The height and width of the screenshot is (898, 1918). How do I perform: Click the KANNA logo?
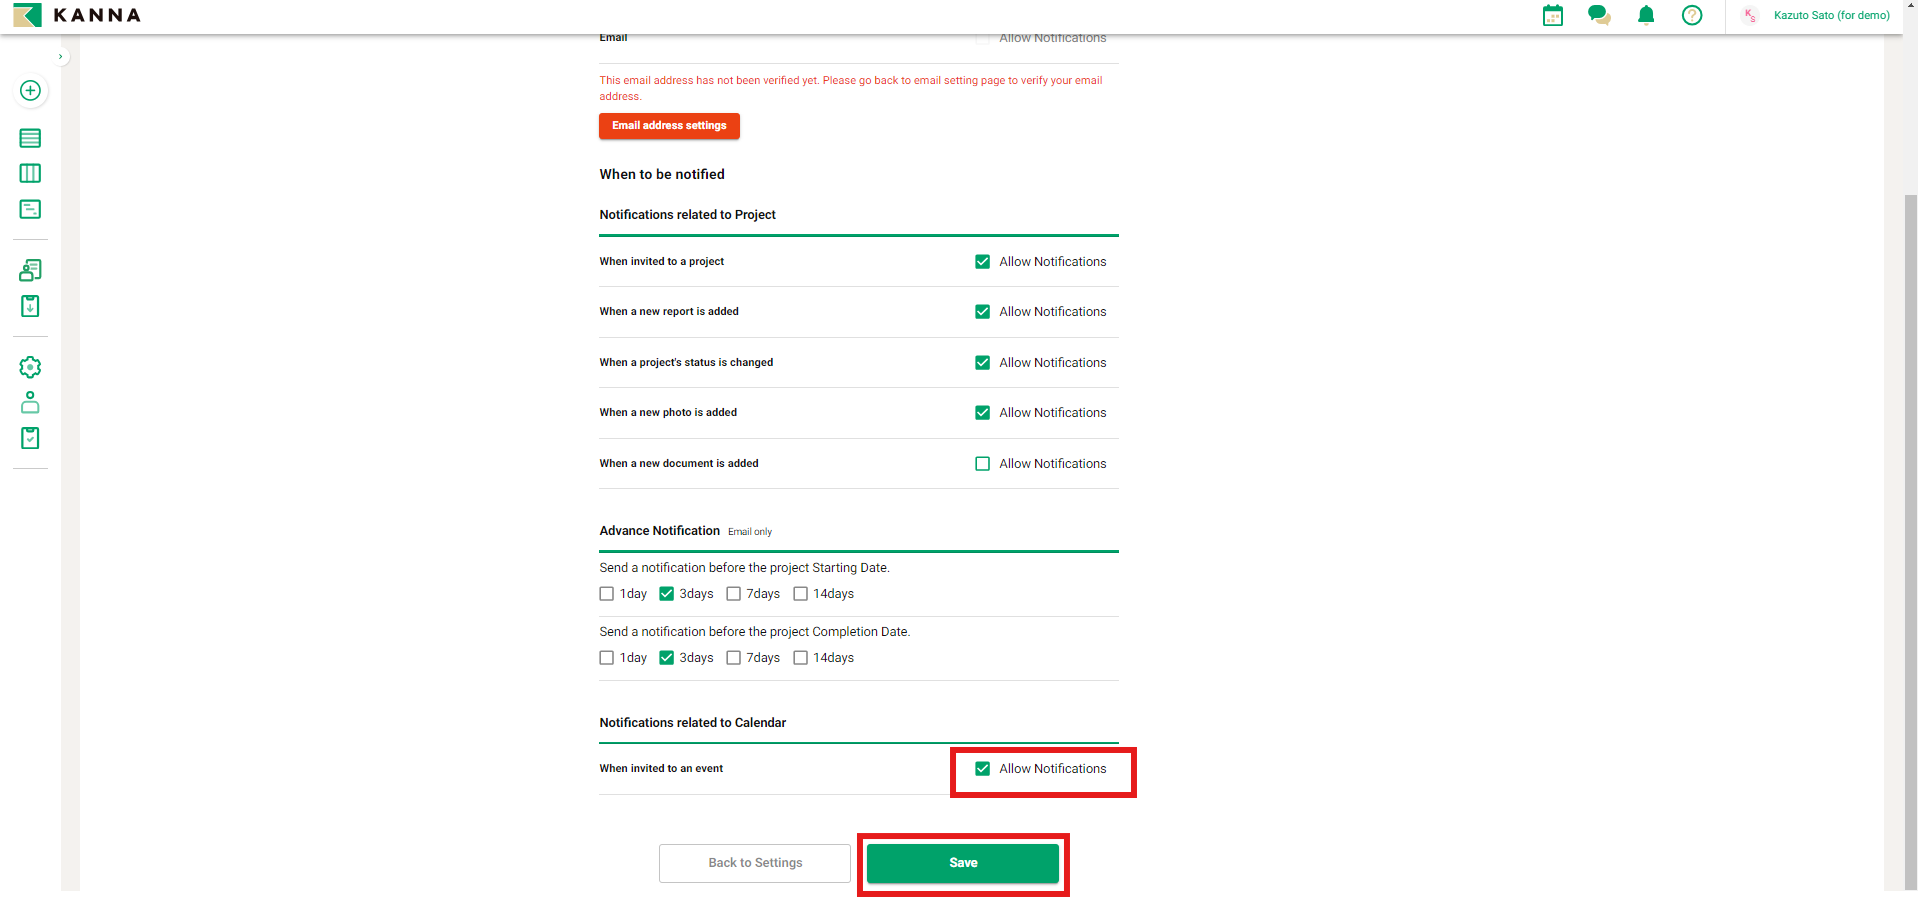(77, 15)
